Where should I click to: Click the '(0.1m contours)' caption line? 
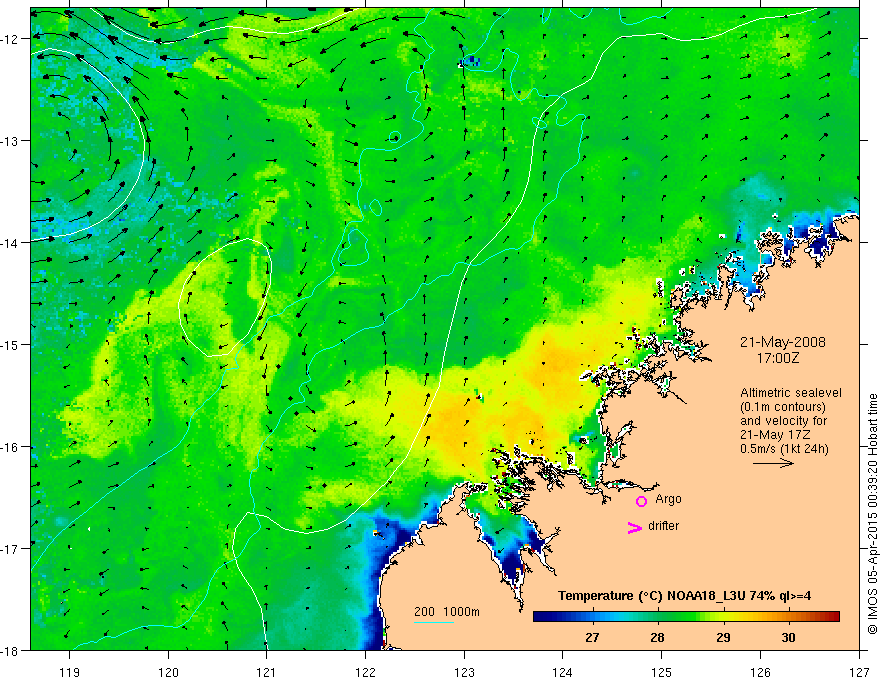tap(783, 407)
